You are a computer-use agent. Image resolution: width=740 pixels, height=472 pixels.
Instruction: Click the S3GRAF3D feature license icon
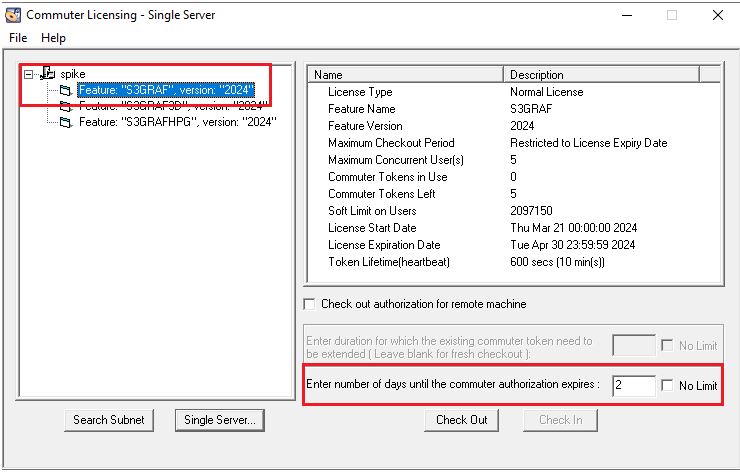66,106
